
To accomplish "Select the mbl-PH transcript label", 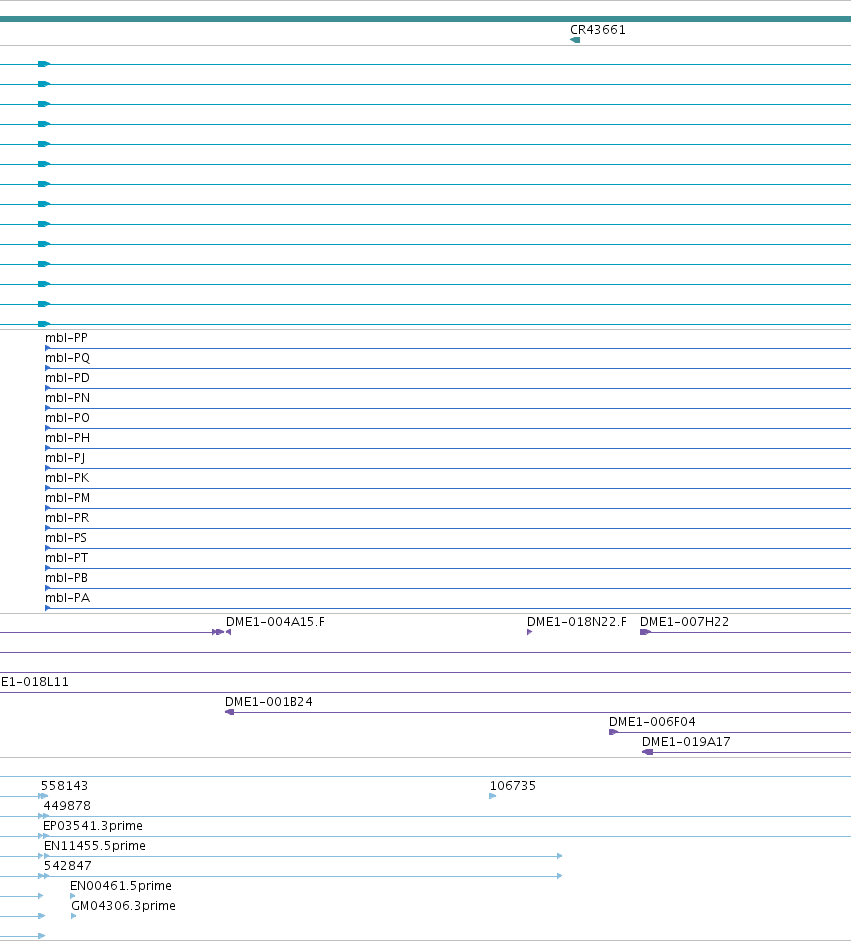I will [x=67, y=437].
